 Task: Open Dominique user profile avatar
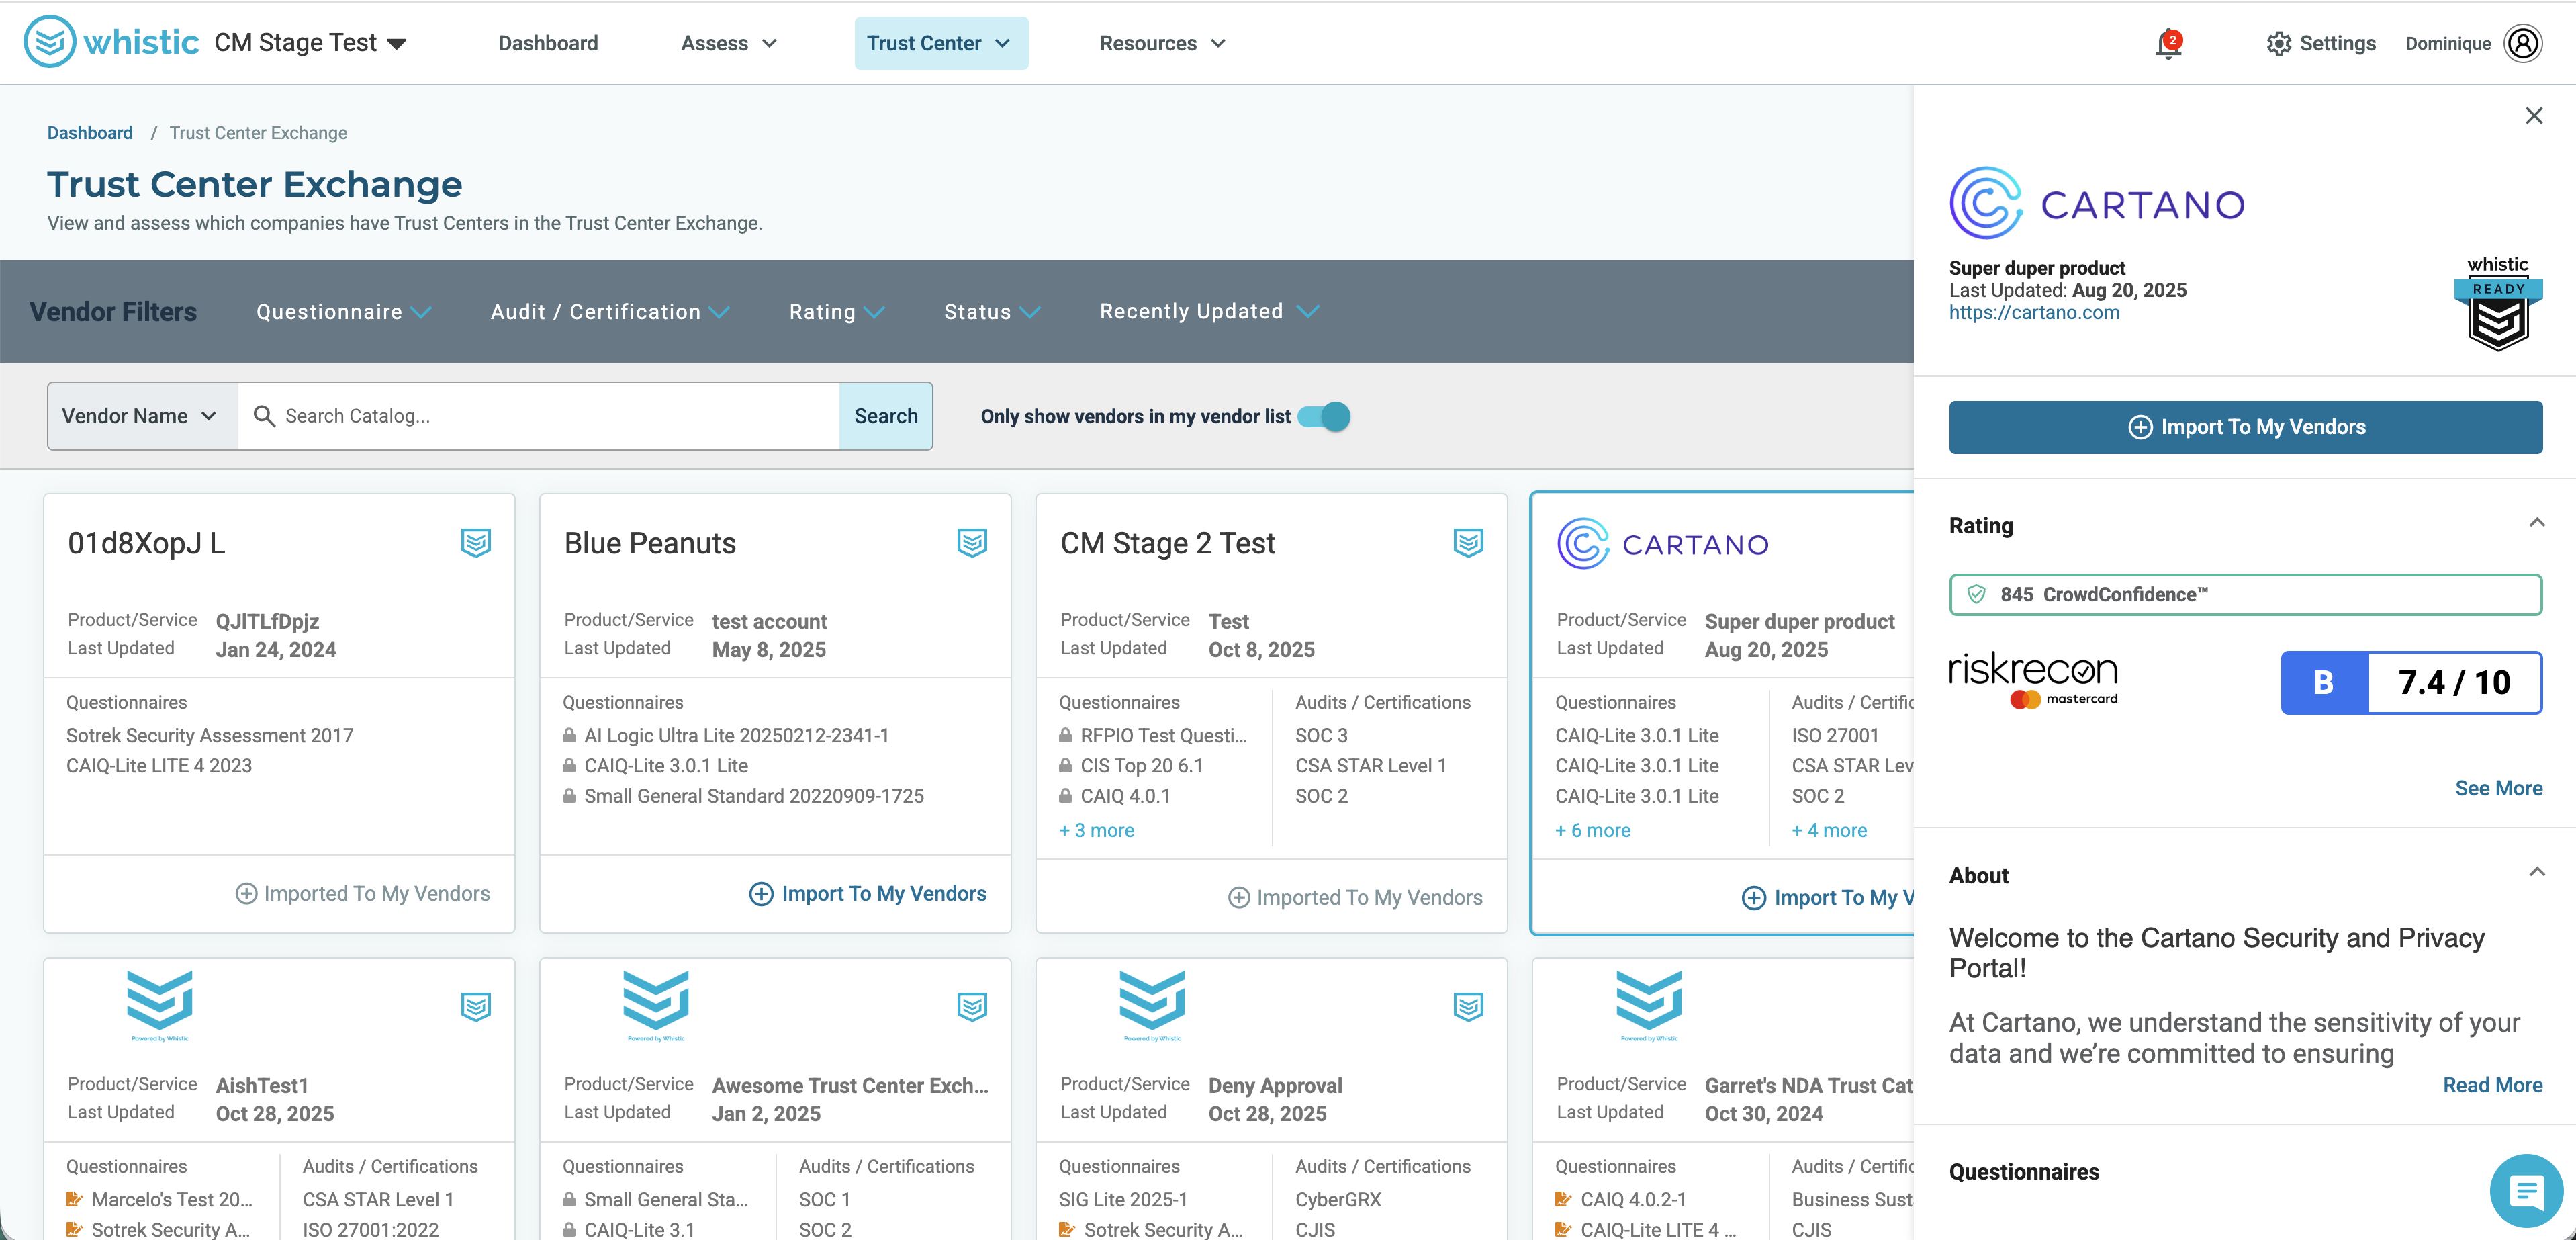(x=2523, y=44)
